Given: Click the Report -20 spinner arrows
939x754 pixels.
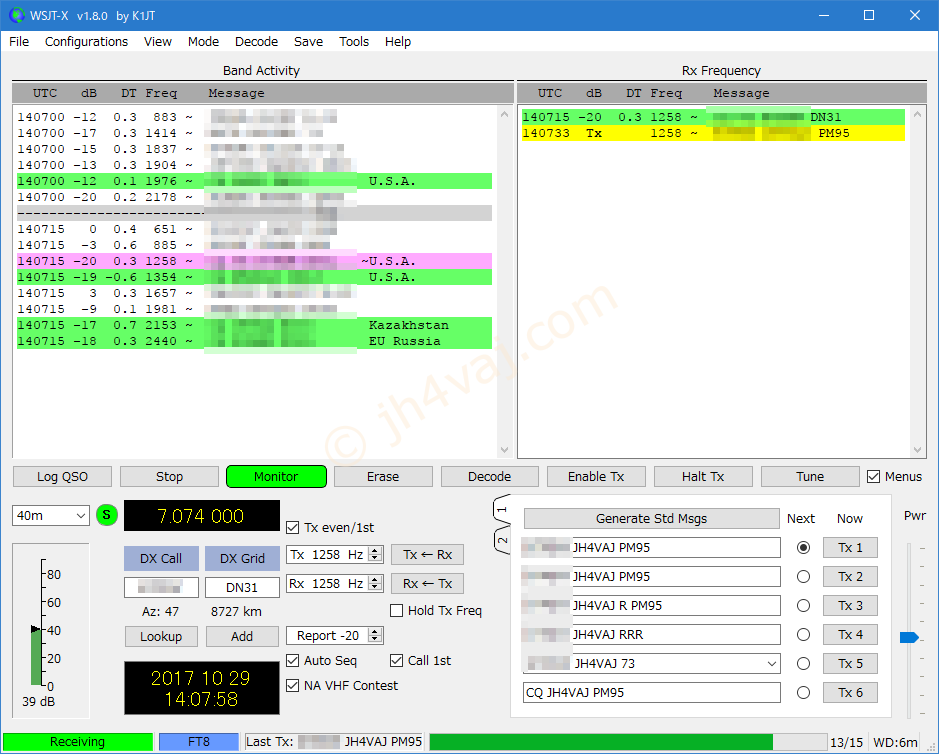Looking at the screenshot, I should [375, 635].
